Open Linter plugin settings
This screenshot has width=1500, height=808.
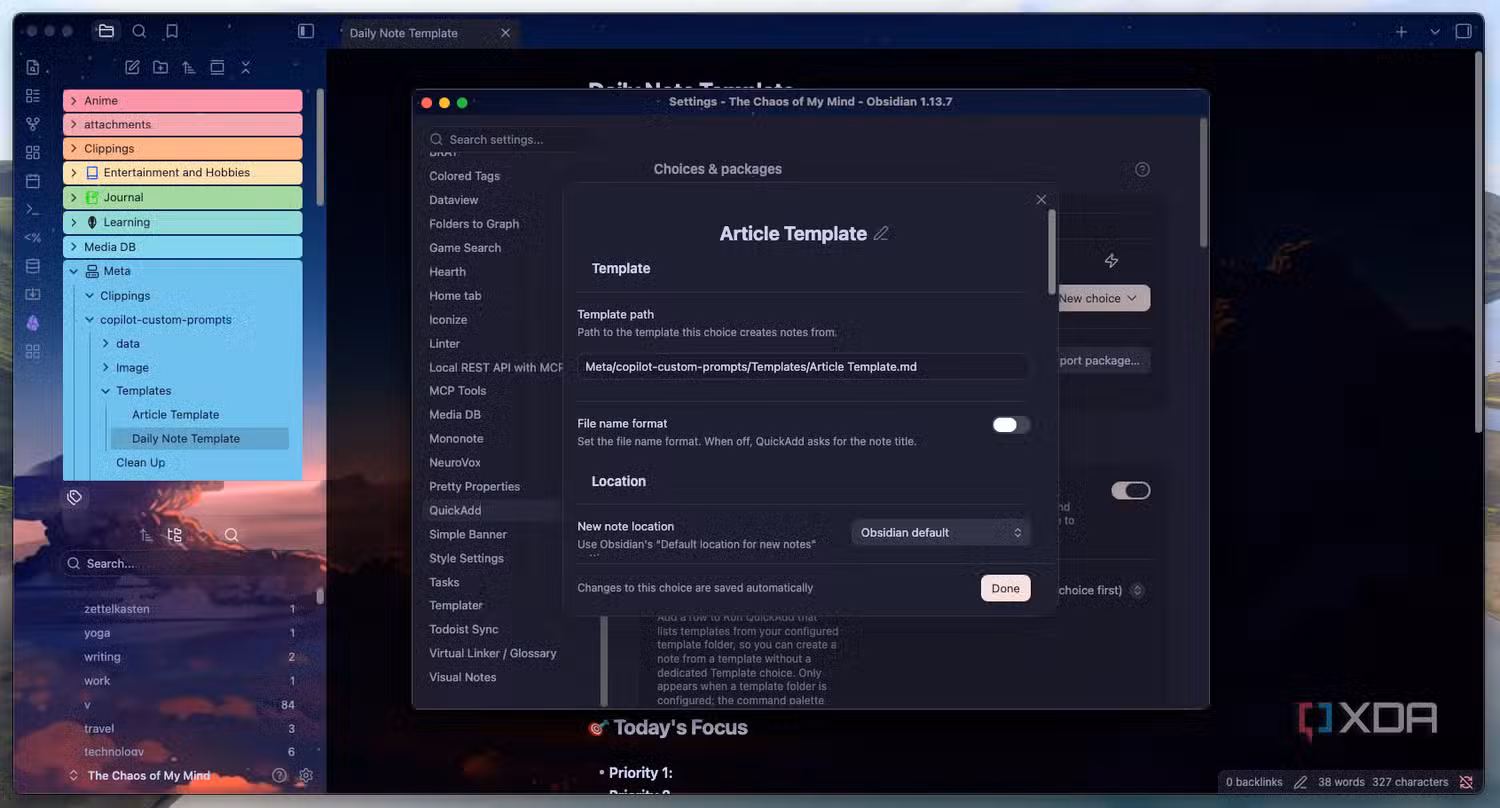pos(445,343)
